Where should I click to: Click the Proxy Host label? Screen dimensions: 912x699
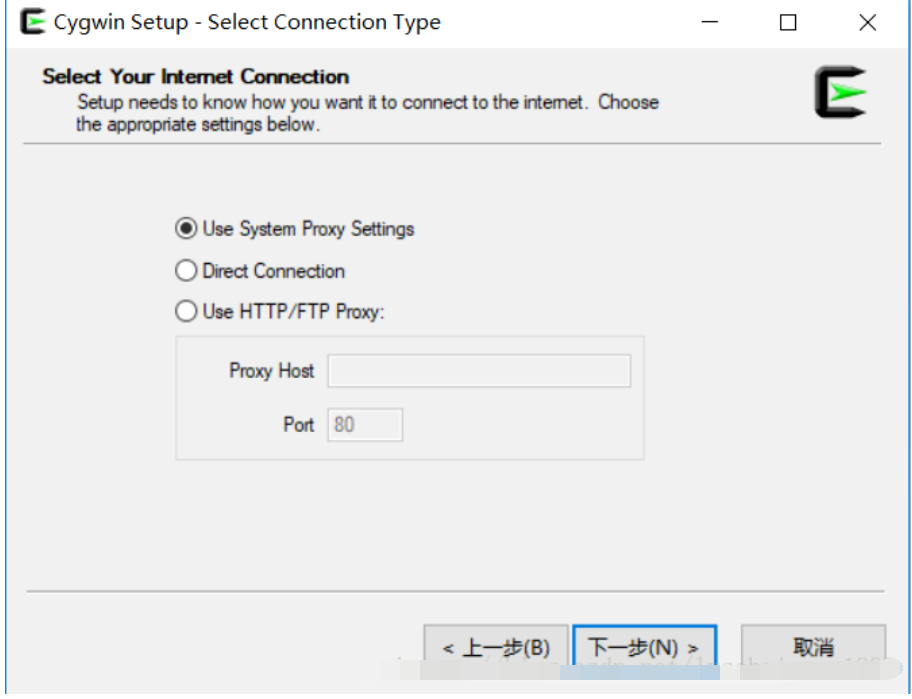271,371
